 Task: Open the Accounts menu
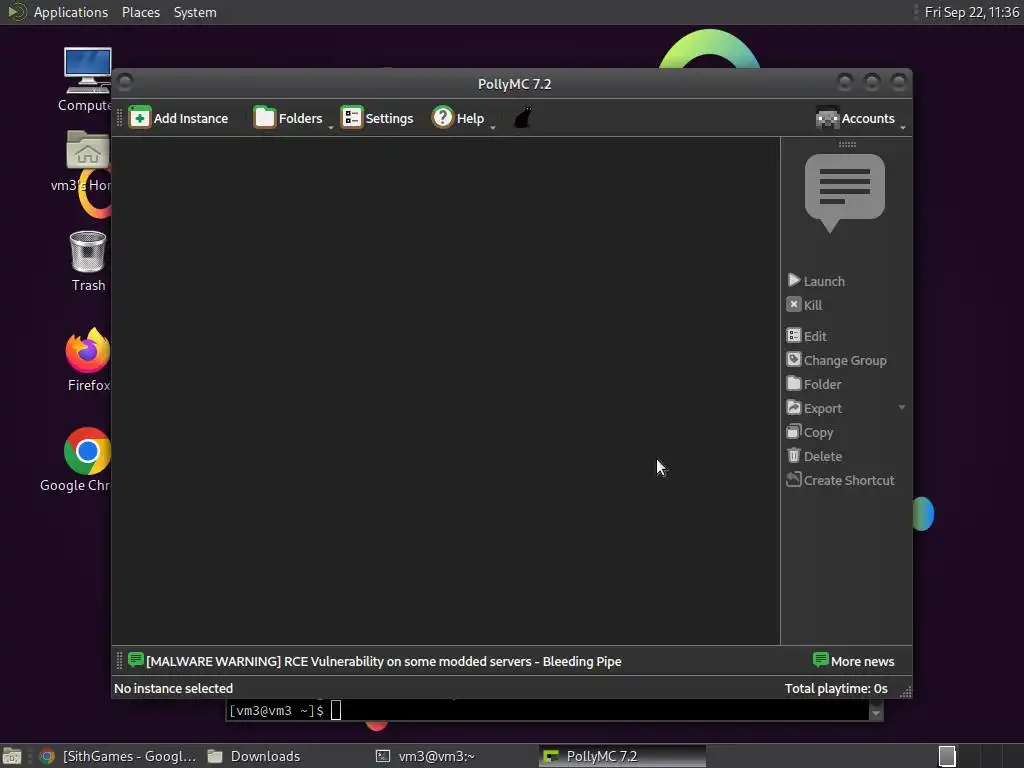[x=855, y=118]
